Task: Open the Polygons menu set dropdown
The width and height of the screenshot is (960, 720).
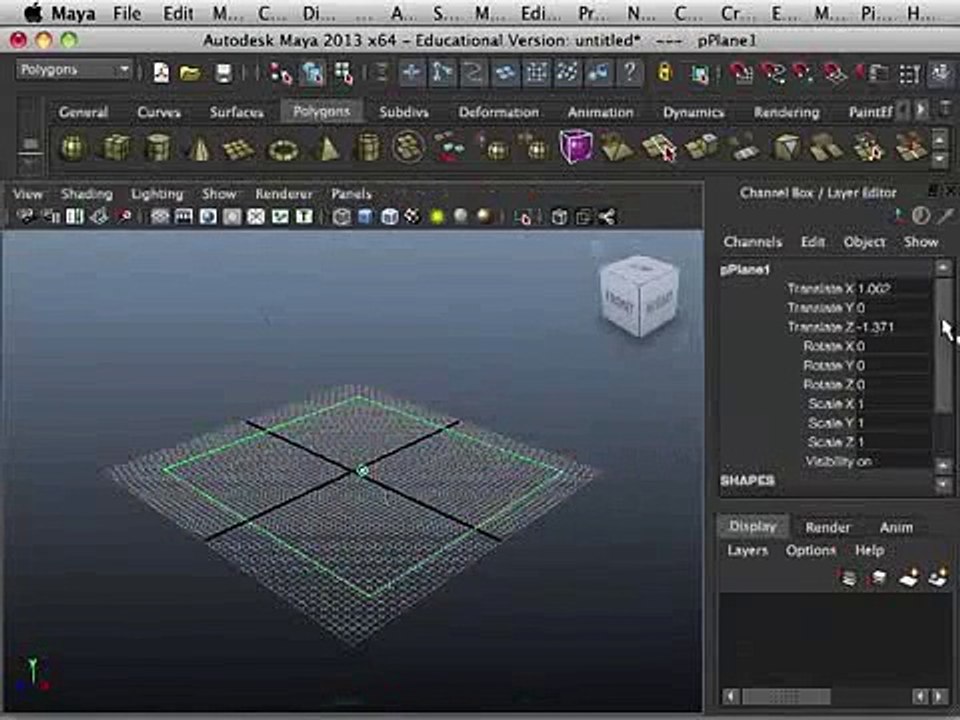Action: 74,70
